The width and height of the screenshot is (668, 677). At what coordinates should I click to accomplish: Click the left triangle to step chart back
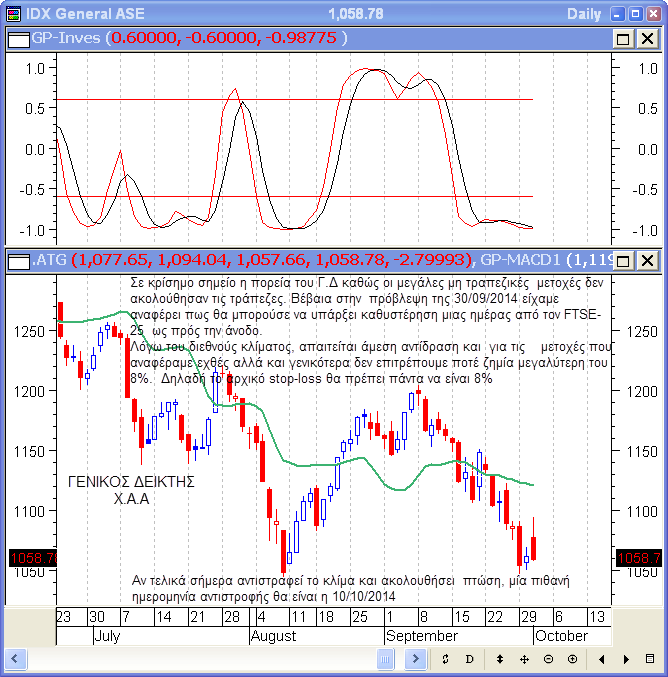pyautogui.click(x=601, y=660)
